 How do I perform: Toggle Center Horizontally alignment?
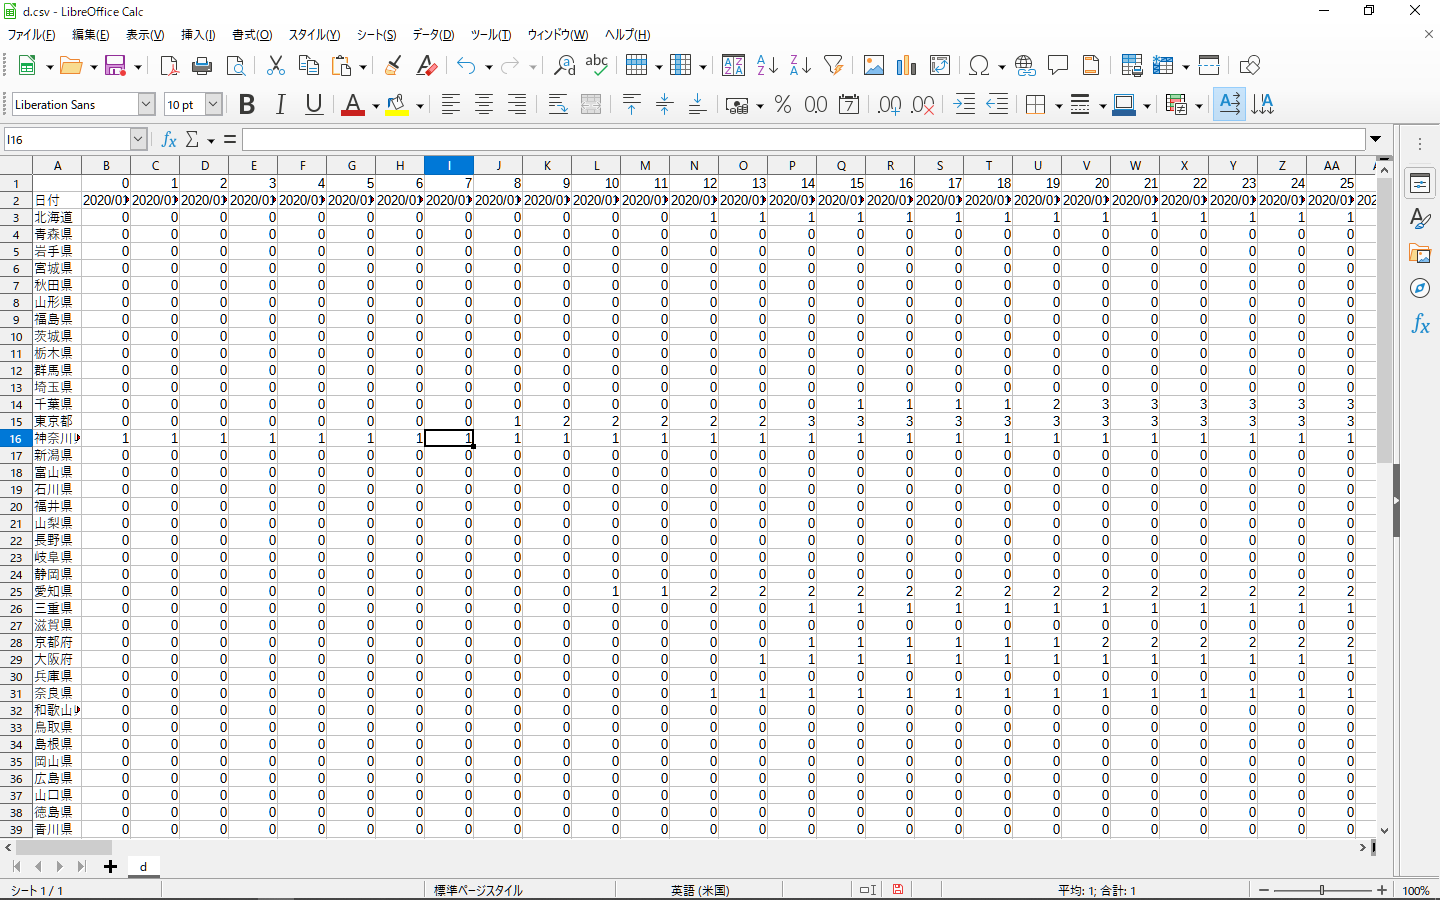click(x=484, y=105)
